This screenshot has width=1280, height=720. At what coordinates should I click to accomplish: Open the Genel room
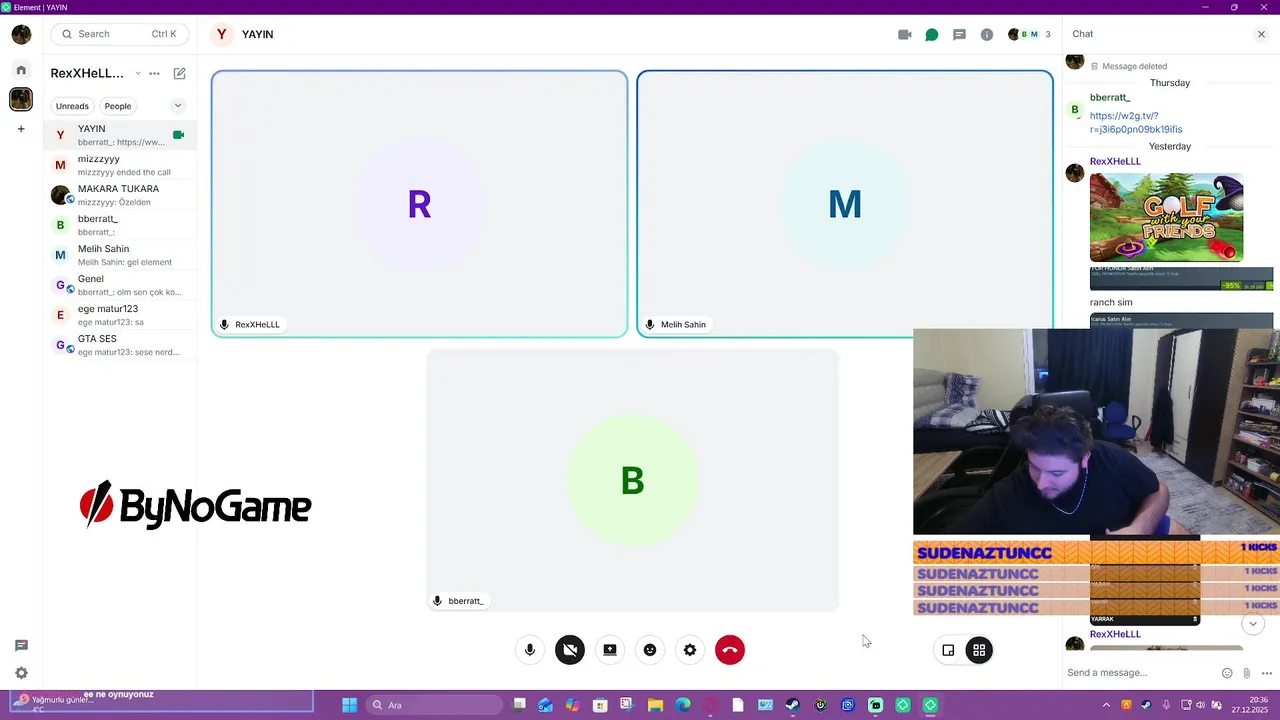coord(120,285)
